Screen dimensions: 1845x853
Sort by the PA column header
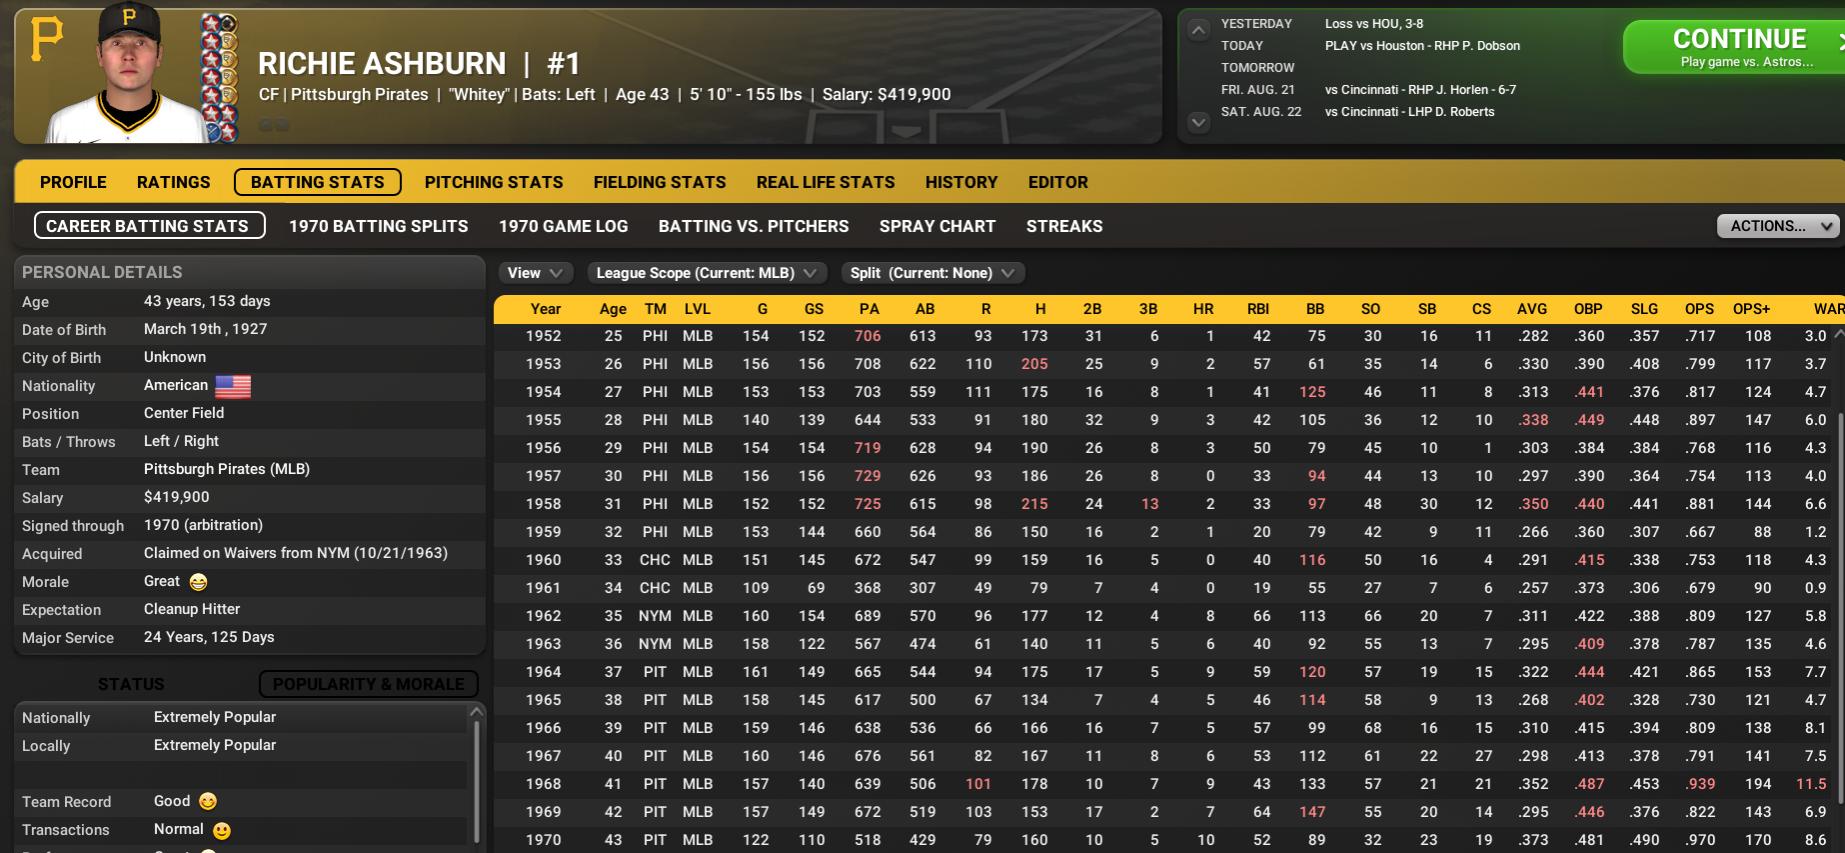pos(869,309)
